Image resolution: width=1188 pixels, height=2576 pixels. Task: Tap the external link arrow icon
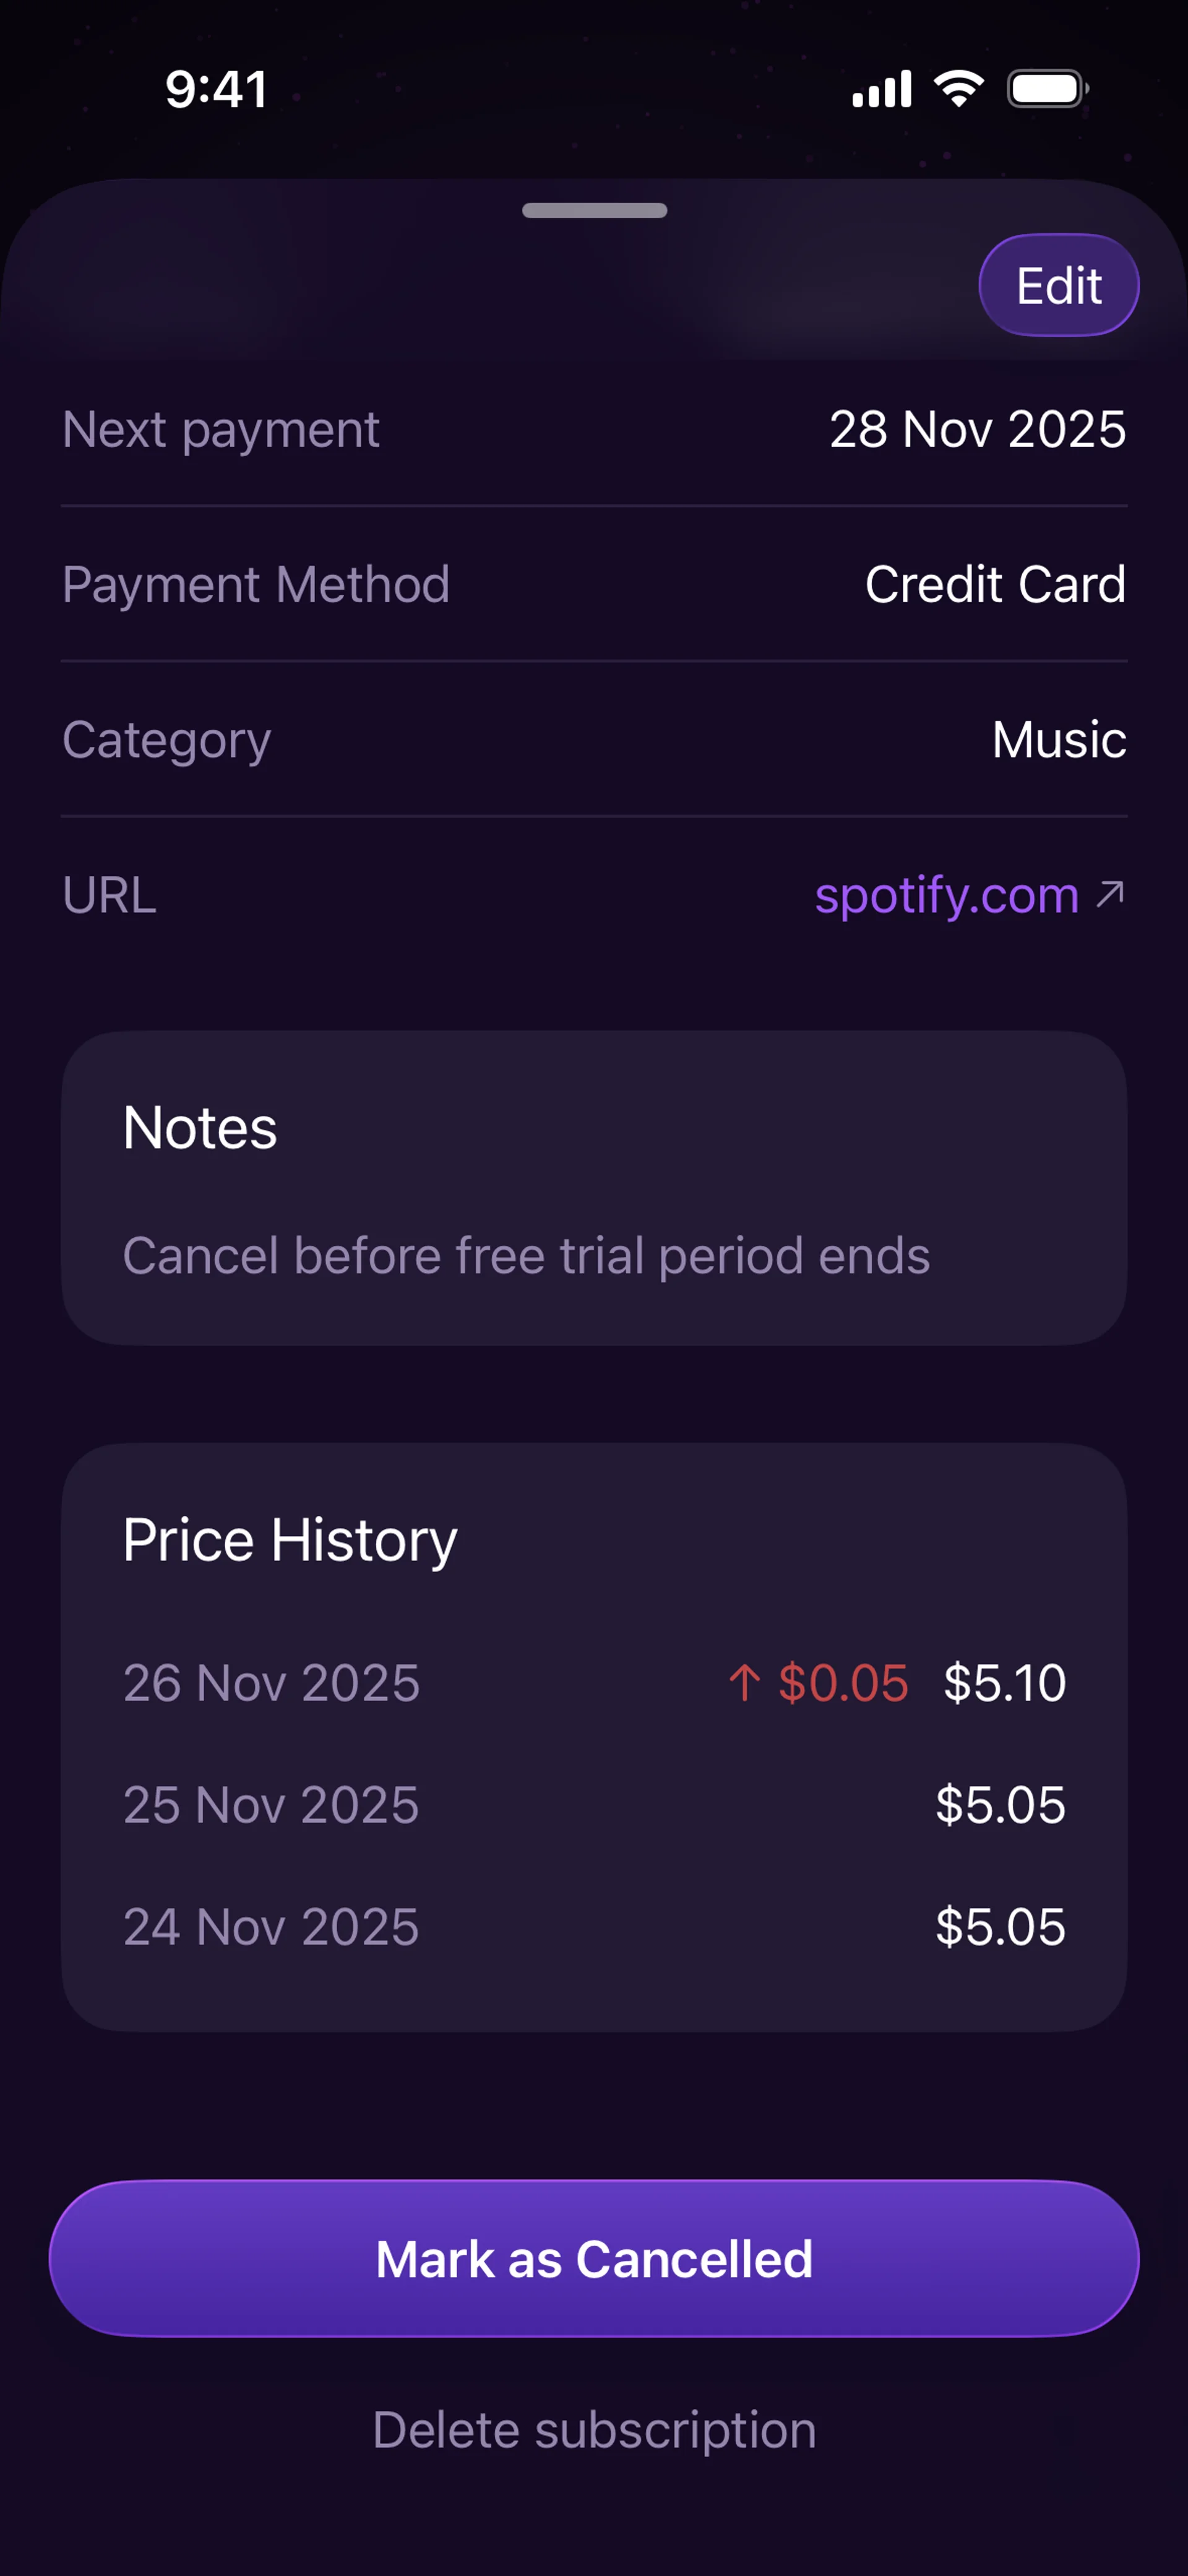[x=1110, y=894]
